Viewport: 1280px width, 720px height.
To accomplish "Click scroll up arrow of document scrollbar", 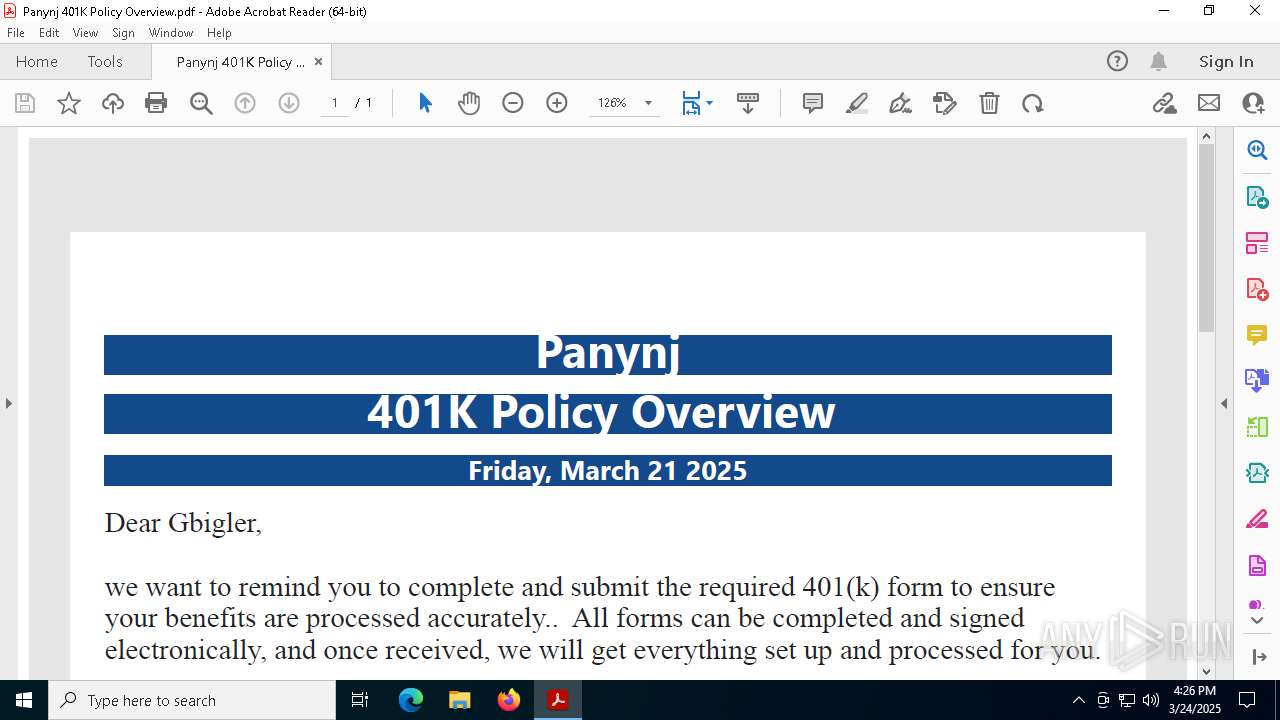I will tap(1206, 136).
